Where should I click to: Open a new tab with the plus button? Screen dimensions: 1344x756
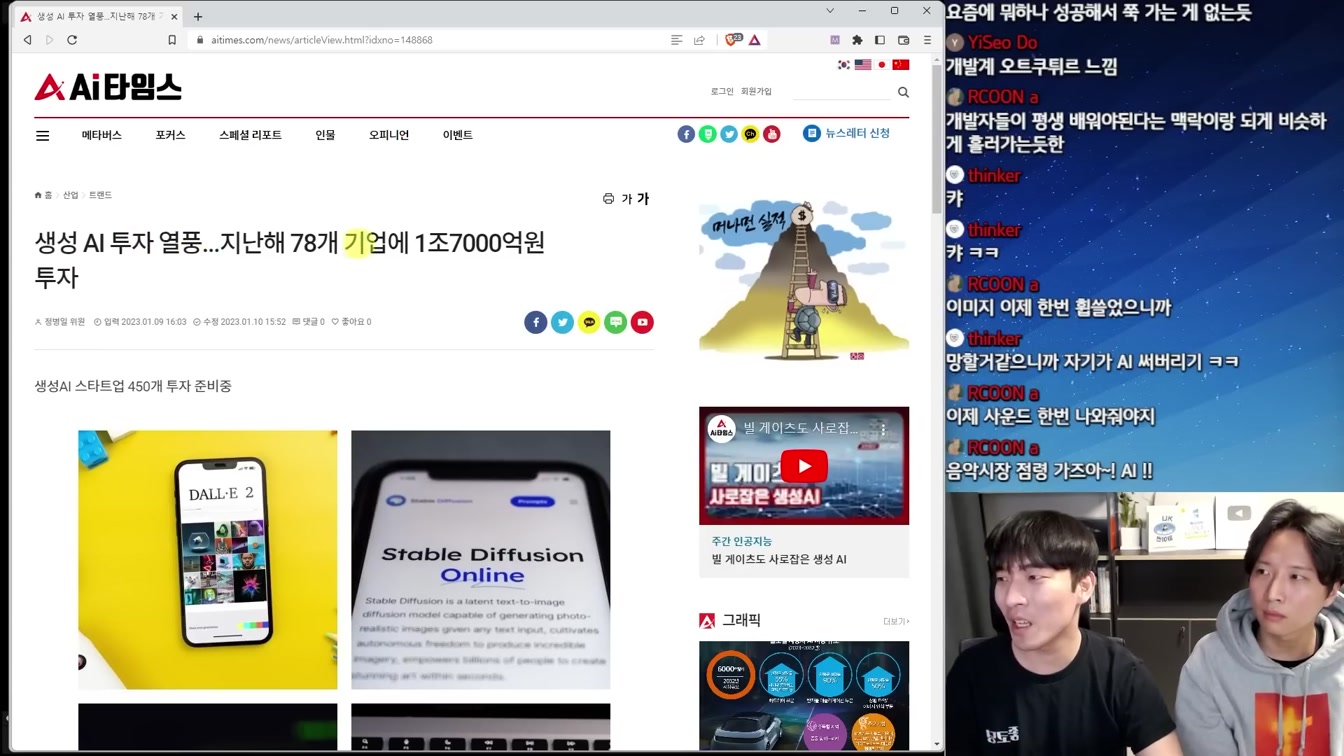[x=198, y=16]
